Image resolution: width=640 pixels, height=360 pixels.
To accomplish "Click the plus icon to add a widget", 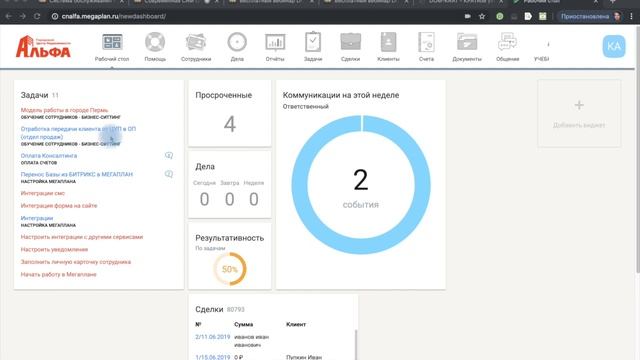I will pyautogui.click(x=579, y=105).
